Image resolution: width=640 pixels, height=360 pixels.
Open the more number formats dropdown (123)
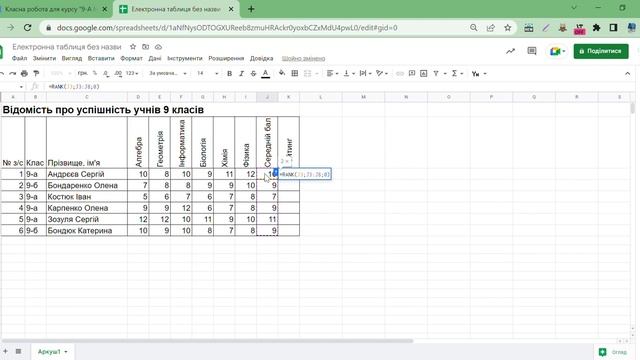132,73
